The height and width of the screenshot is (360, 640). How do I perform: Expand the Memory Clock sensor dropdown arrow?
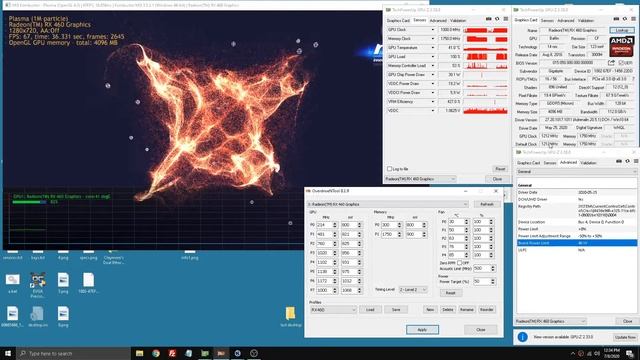click(433, 39)
